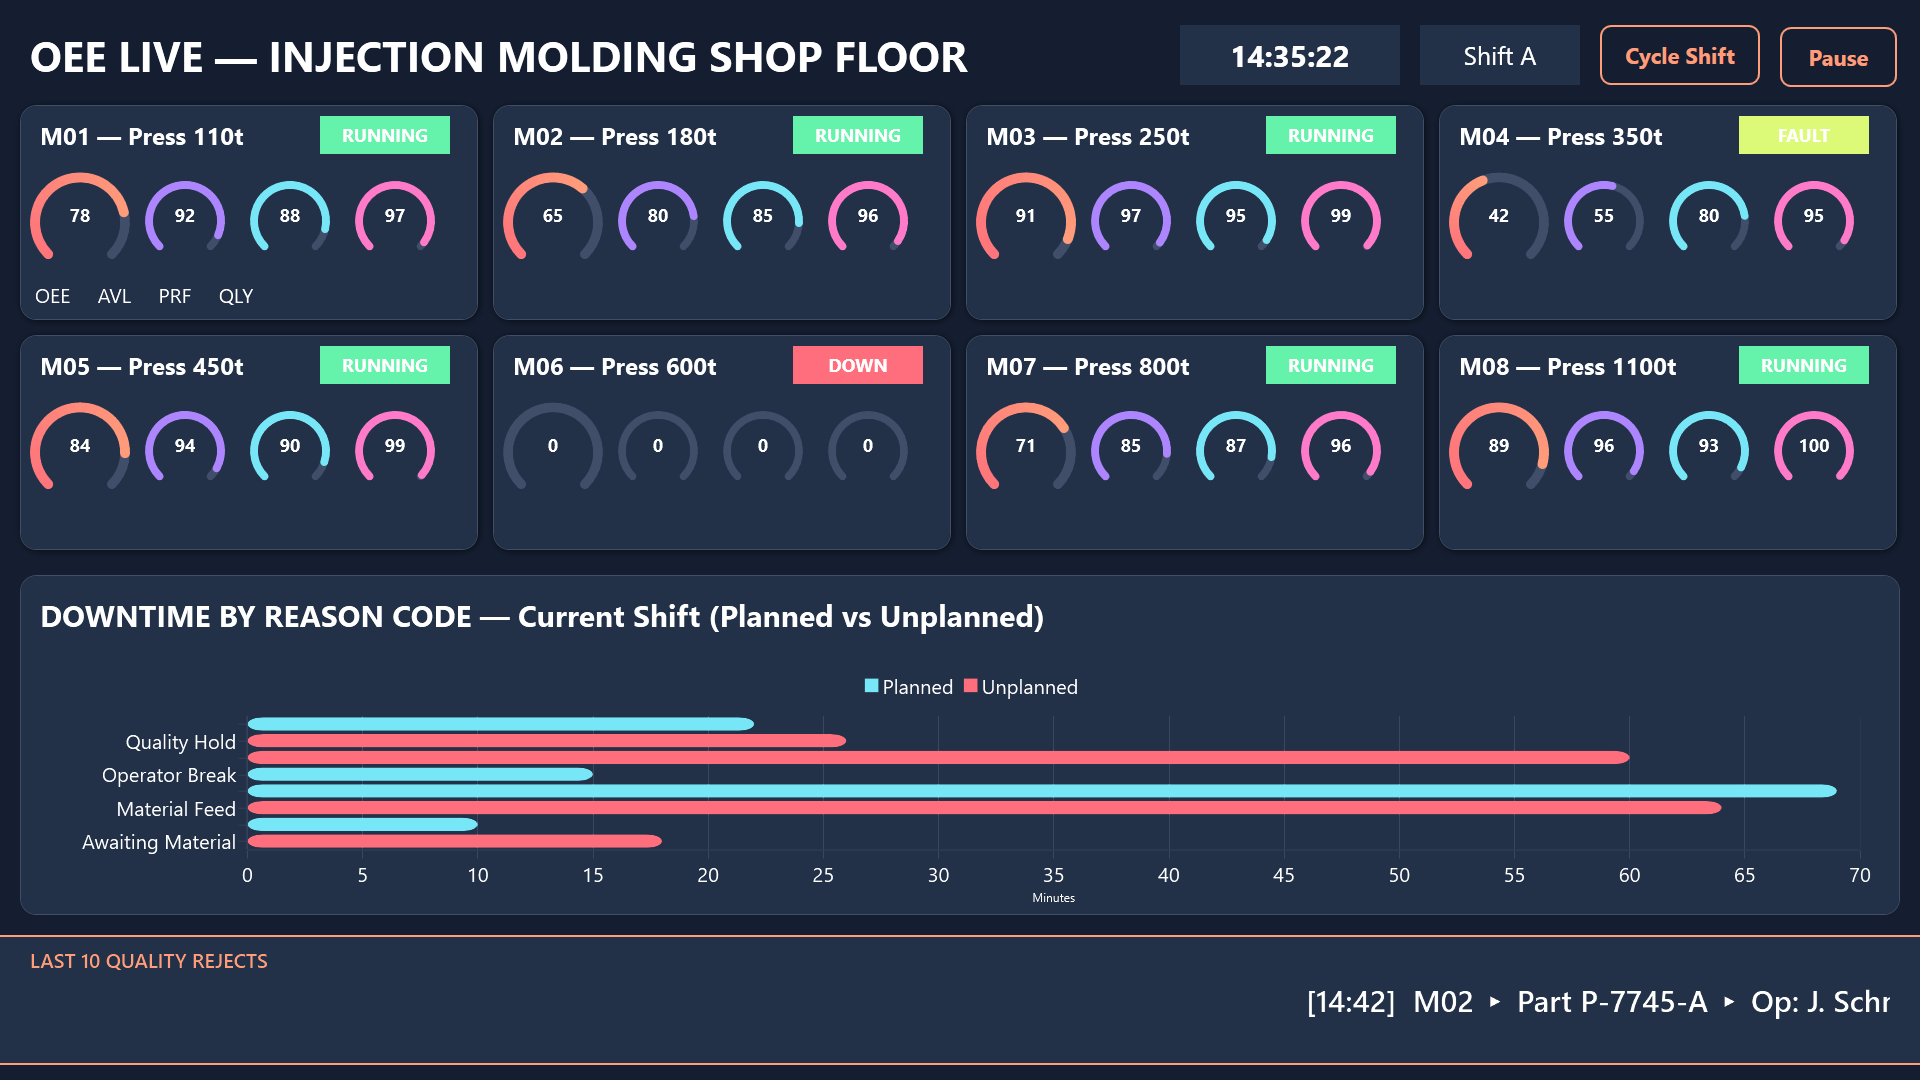The image size is (1920, 1080).
Task: Select M07 performance gauge showing 87
Action: (1236, 447)
